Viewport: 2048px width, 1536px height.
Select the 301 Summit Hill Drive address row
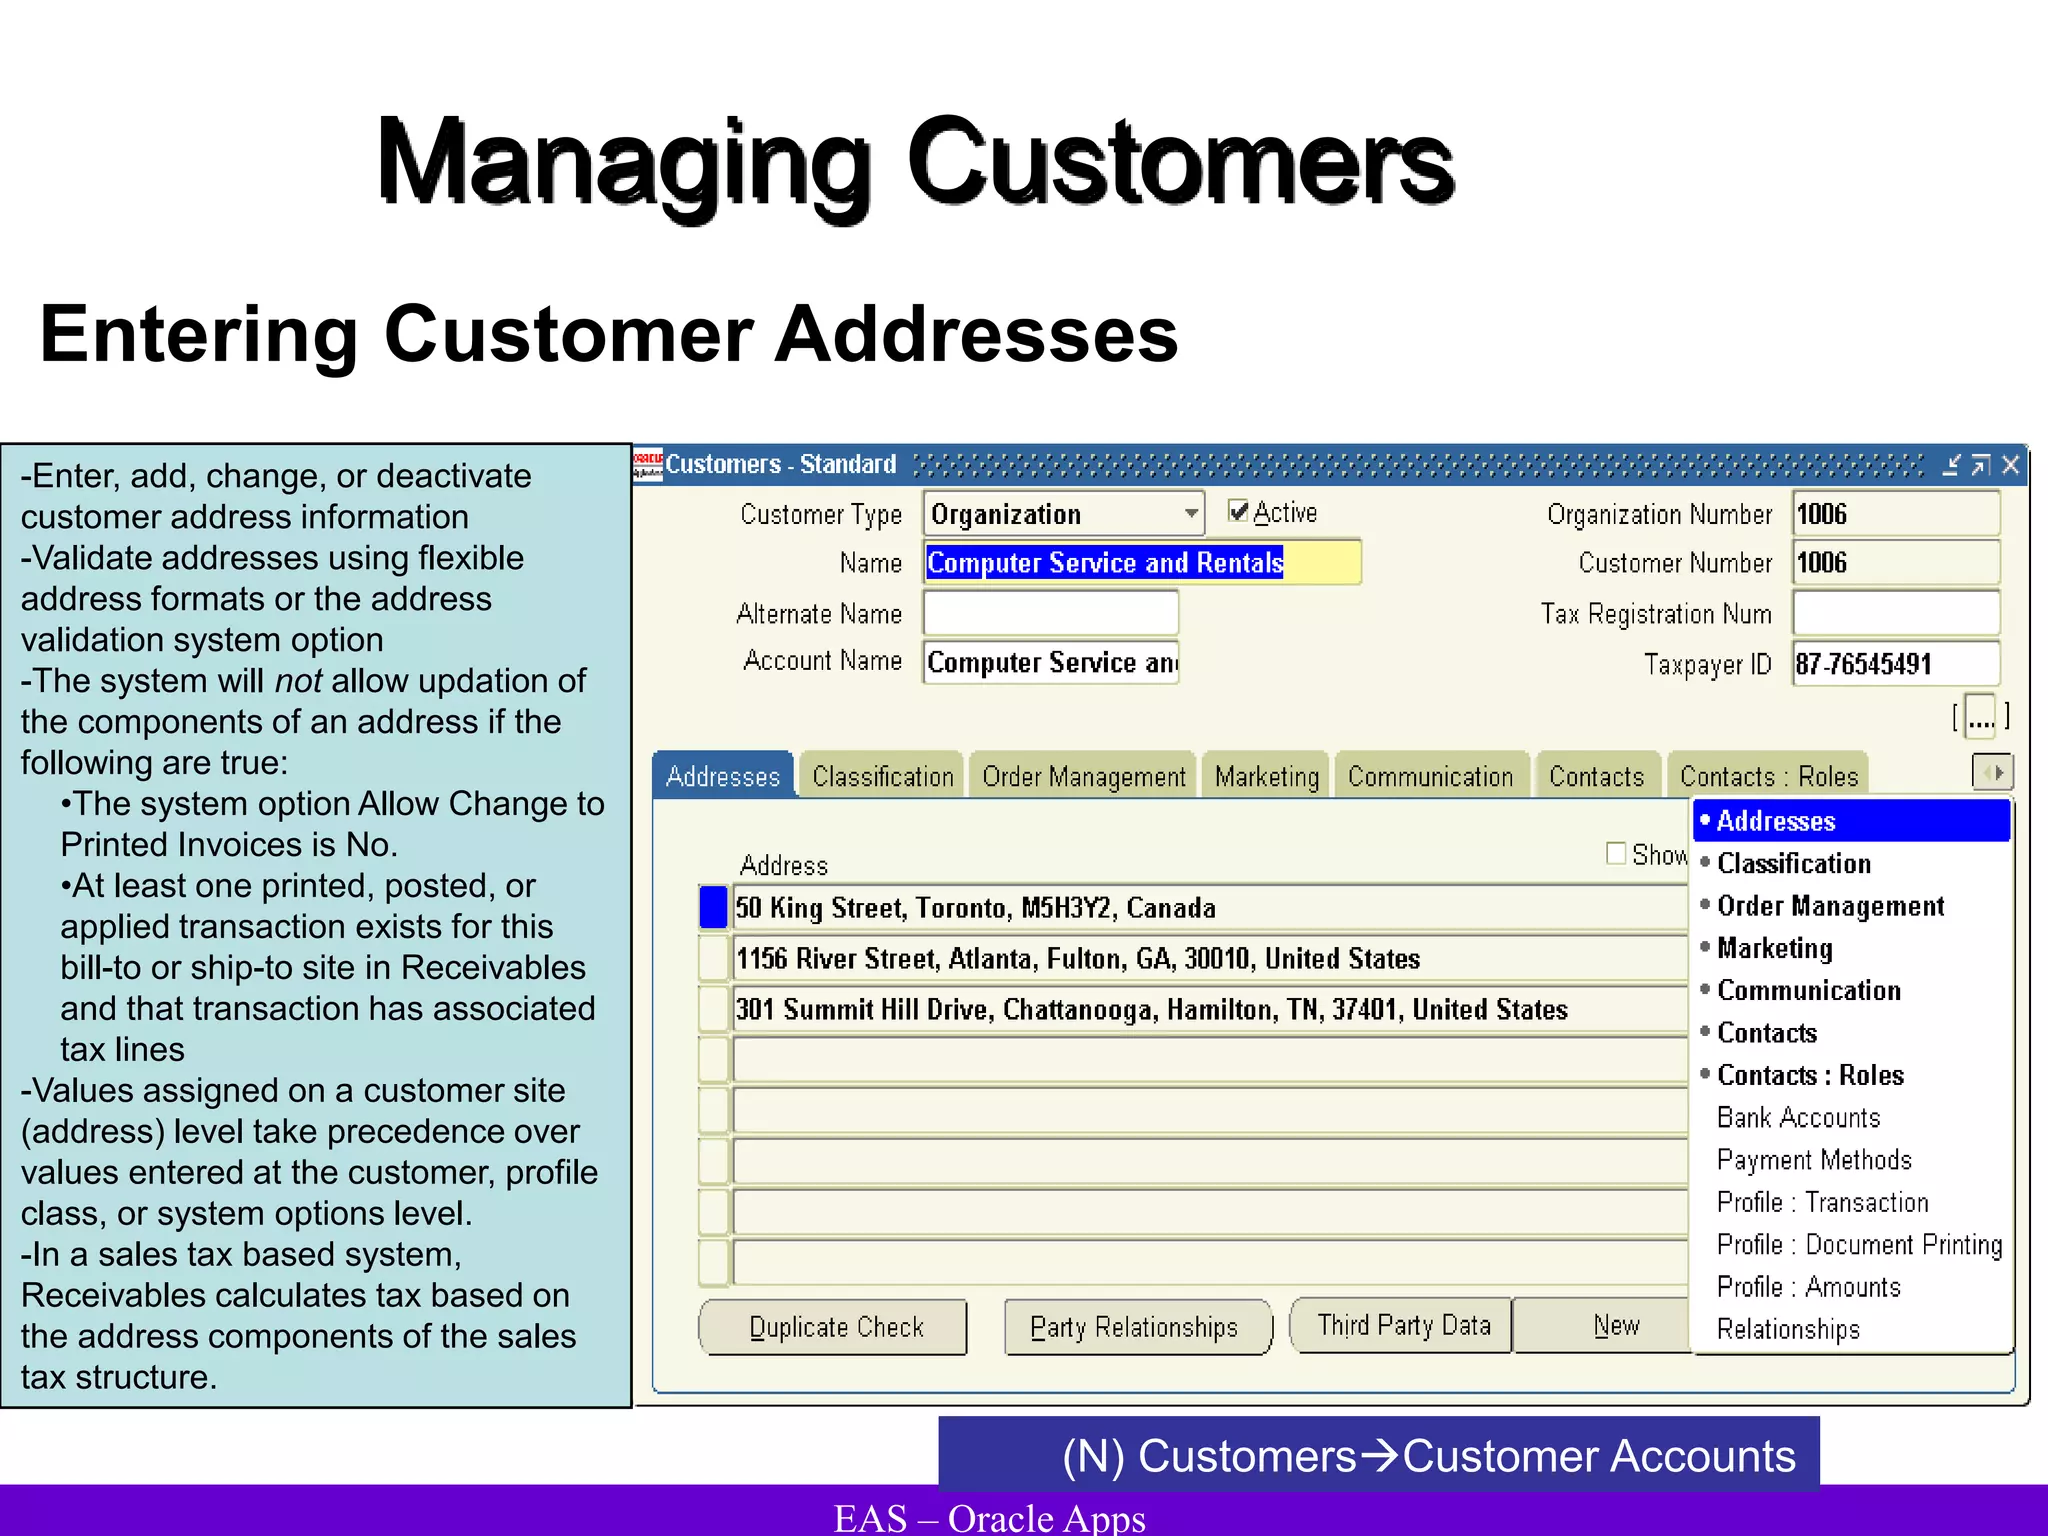(1210, 1010)
